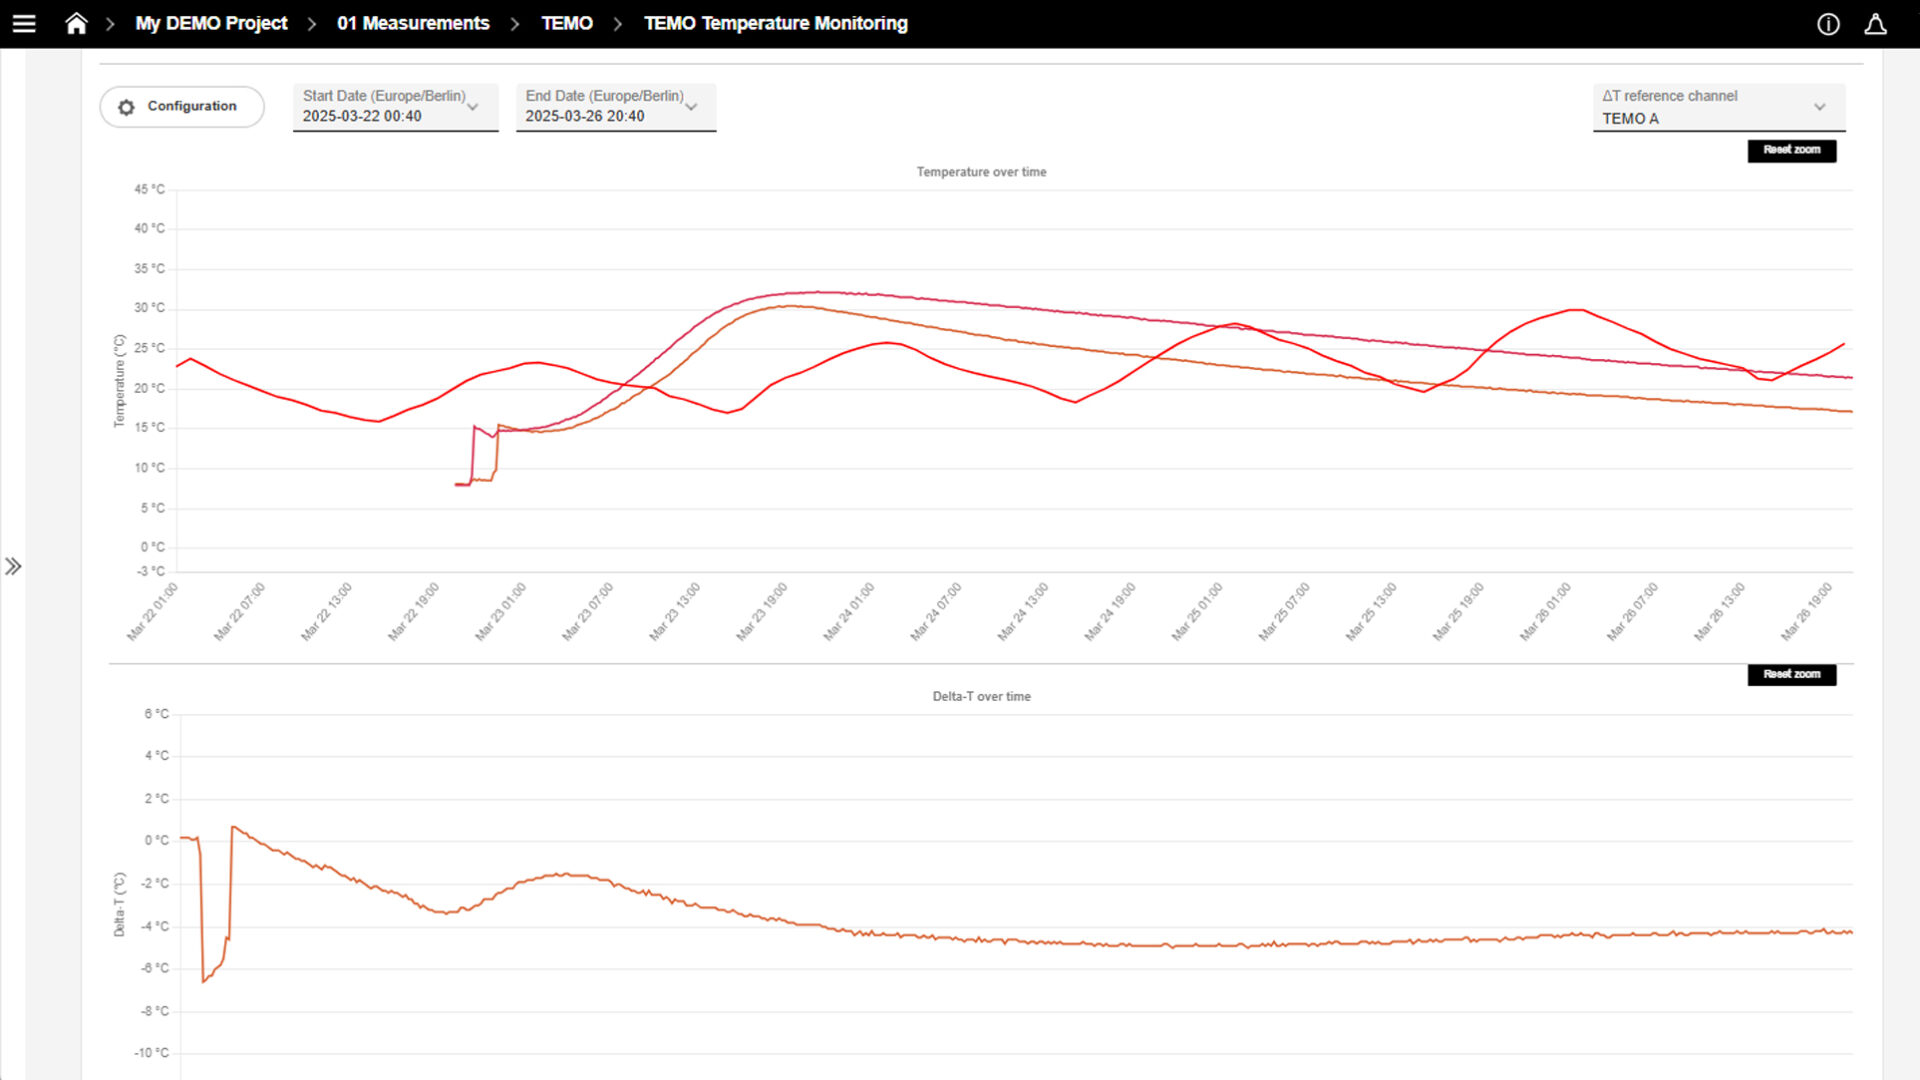
Task: Reset zoom on Temperature chart
Action: click(1791, 150)
